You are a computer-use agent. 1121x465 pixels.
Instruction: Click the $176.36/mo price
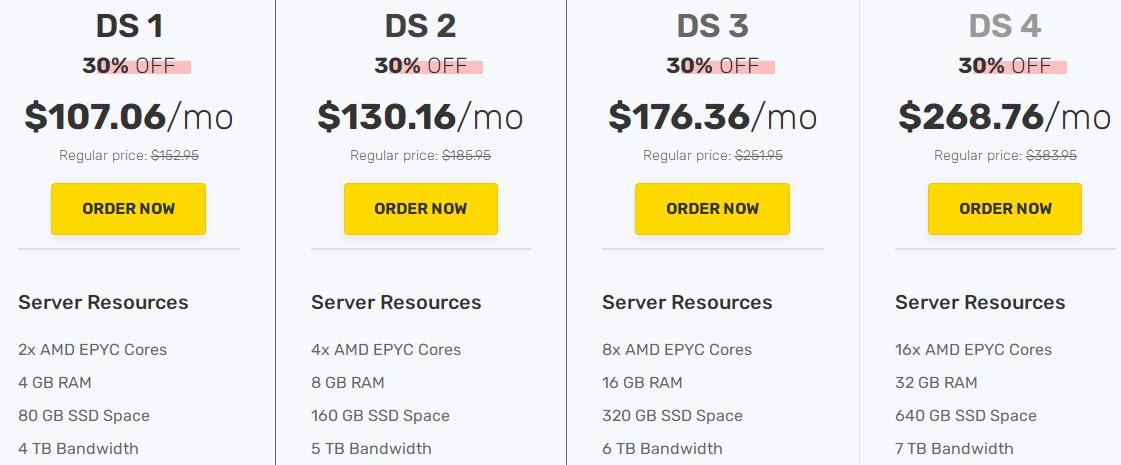click(713, 117)
